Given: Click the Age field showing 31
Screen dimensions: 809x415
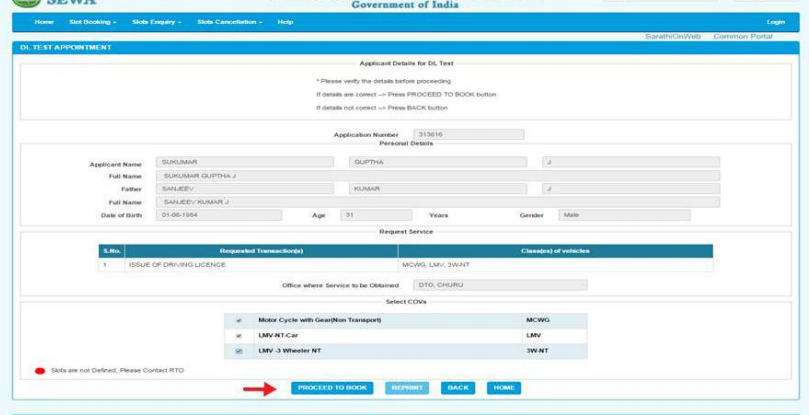Looking at the screenshot, I should (376, 215).
